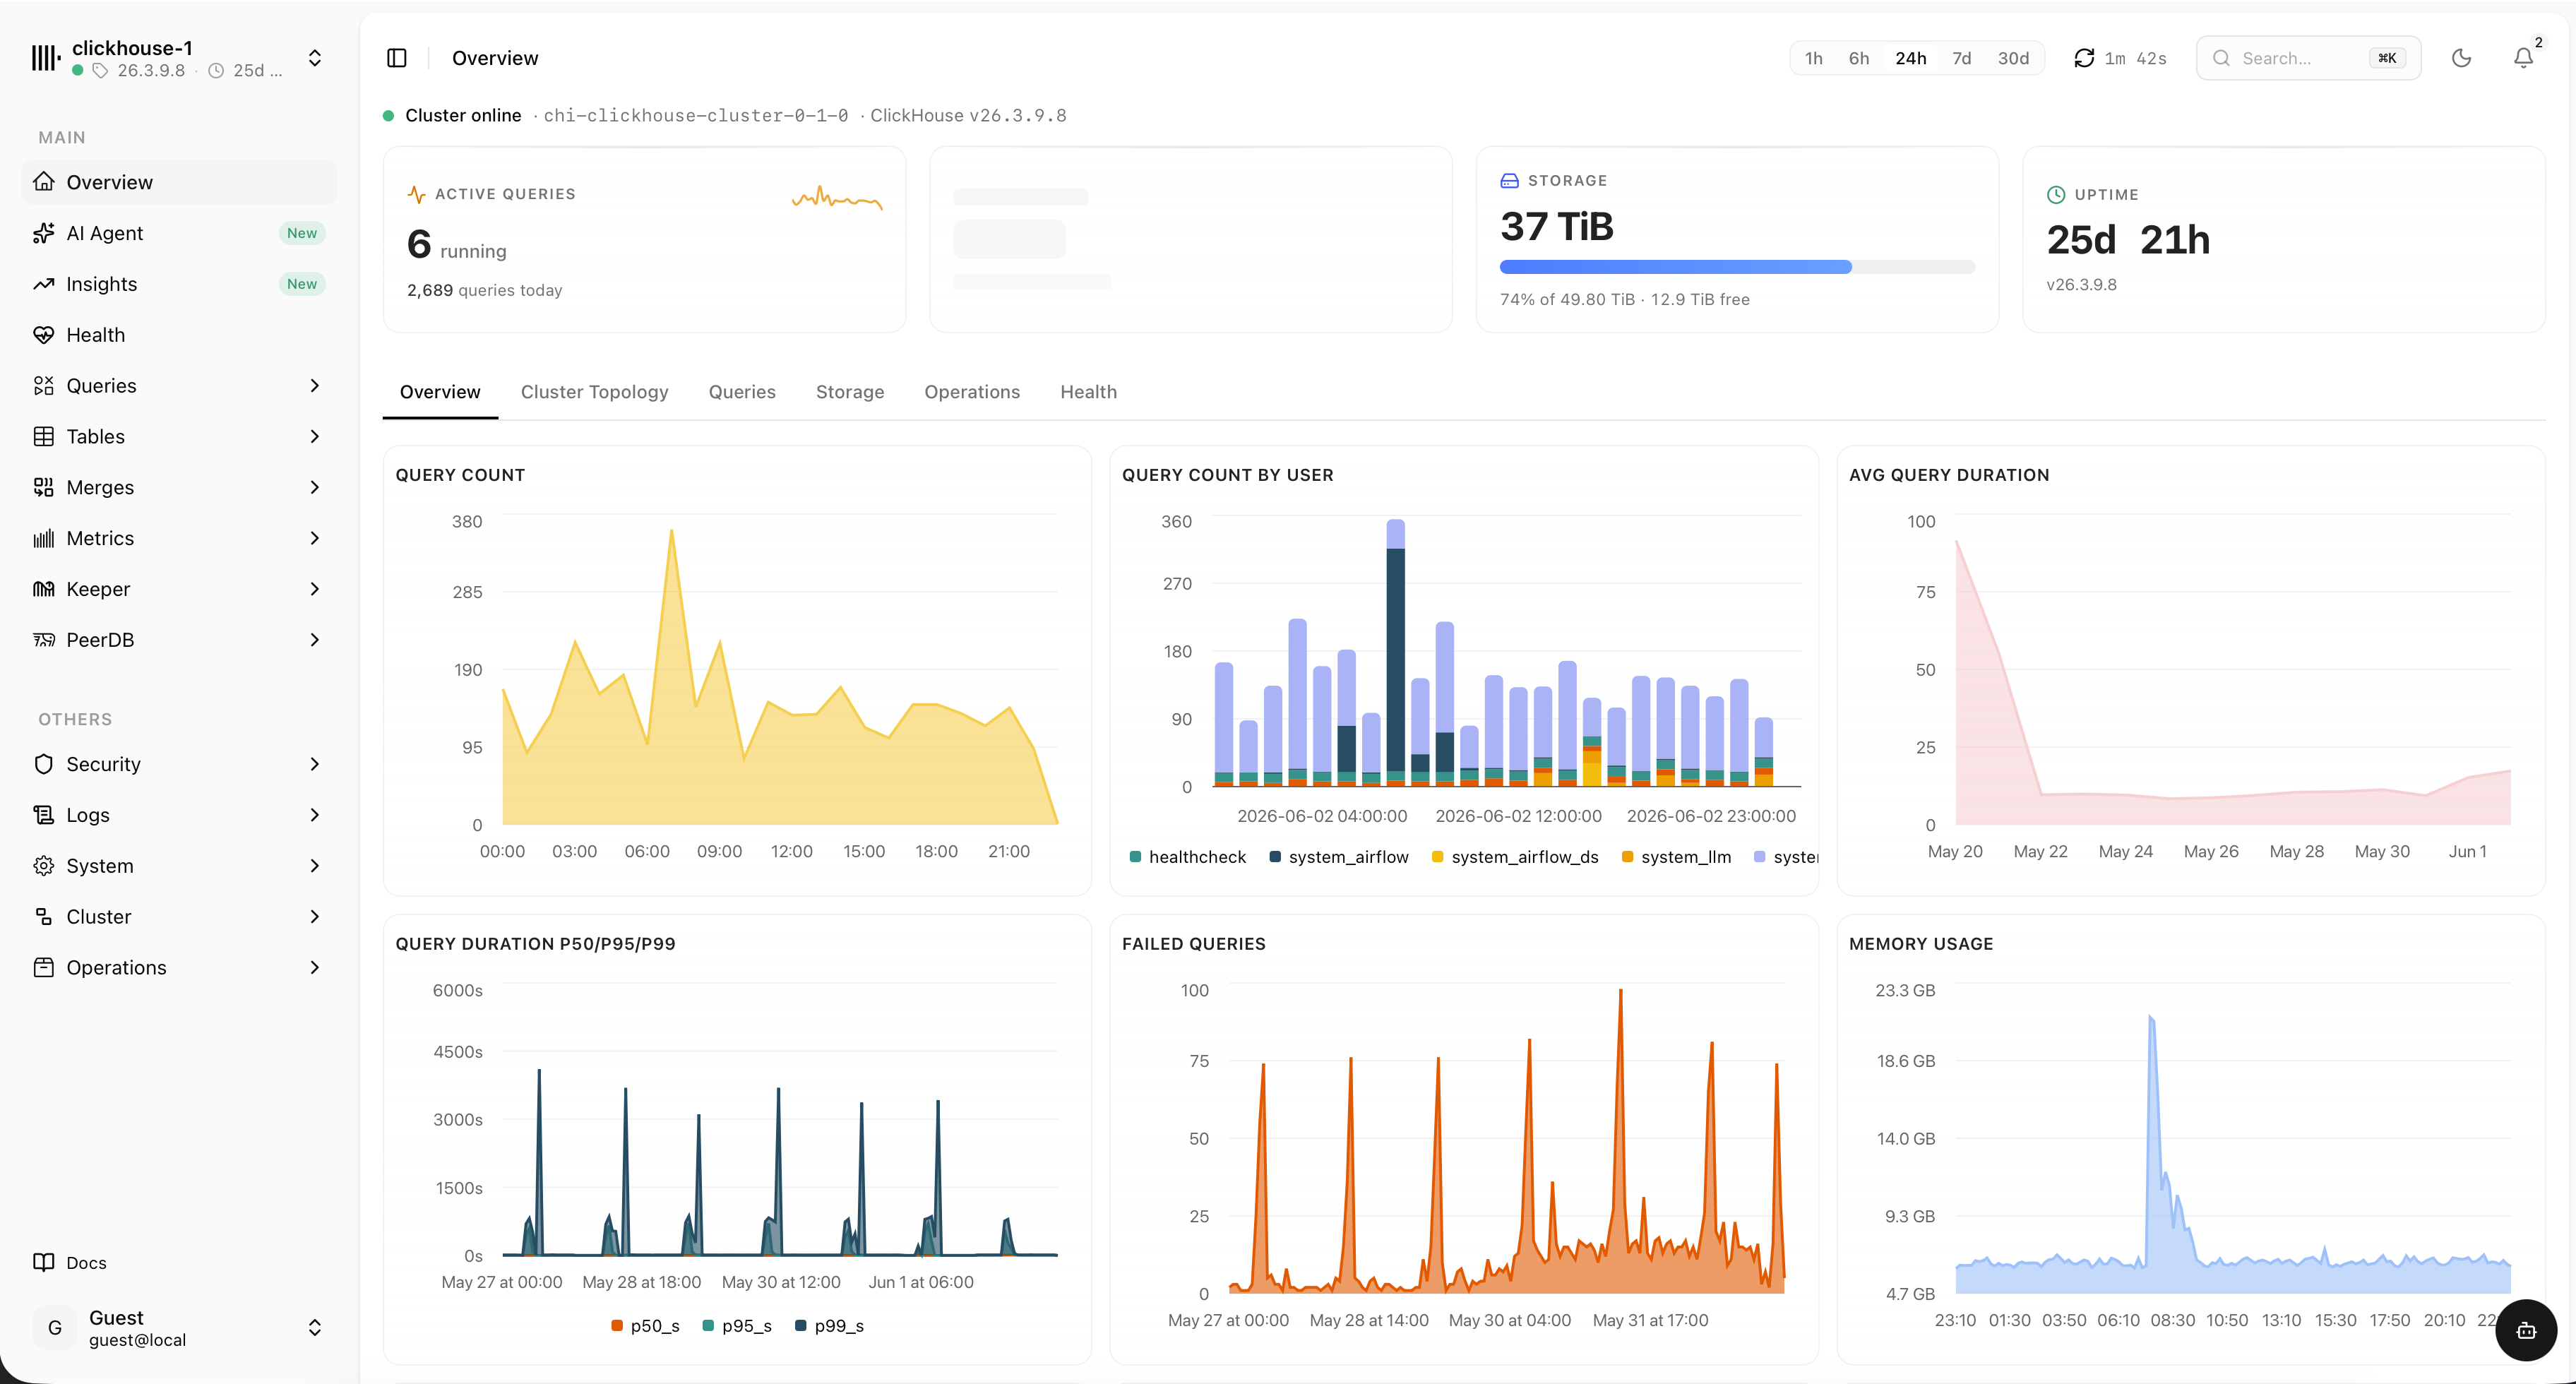The image size is (2576, 1384).
Task: Click the Insights trending icon
Action: [44, 284]
